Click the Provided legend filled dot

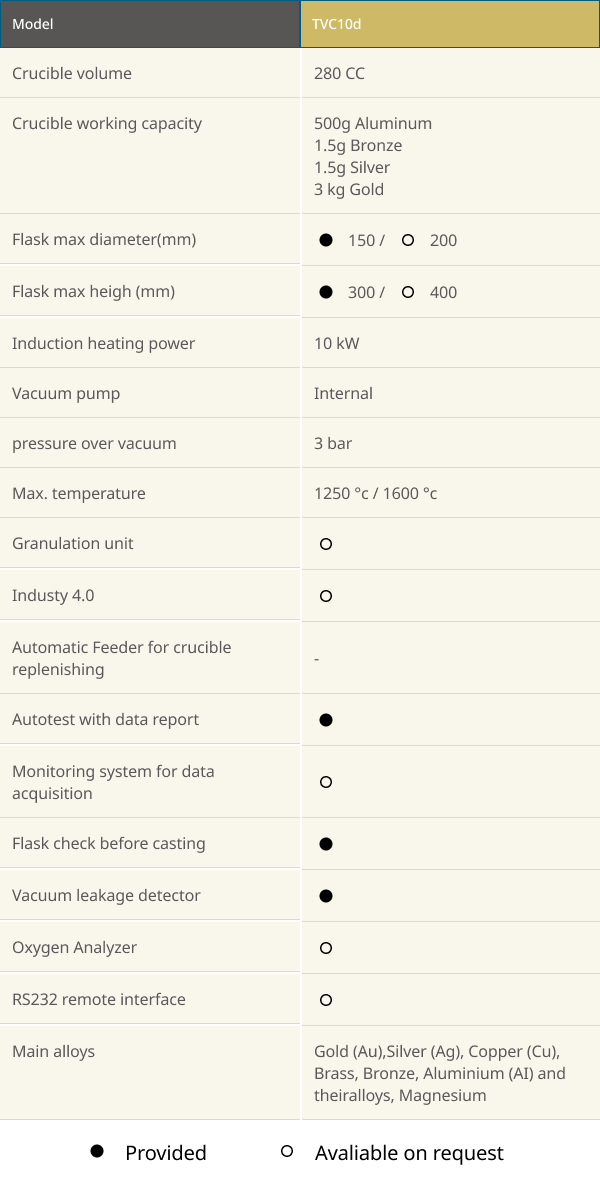click(97, 1152)
